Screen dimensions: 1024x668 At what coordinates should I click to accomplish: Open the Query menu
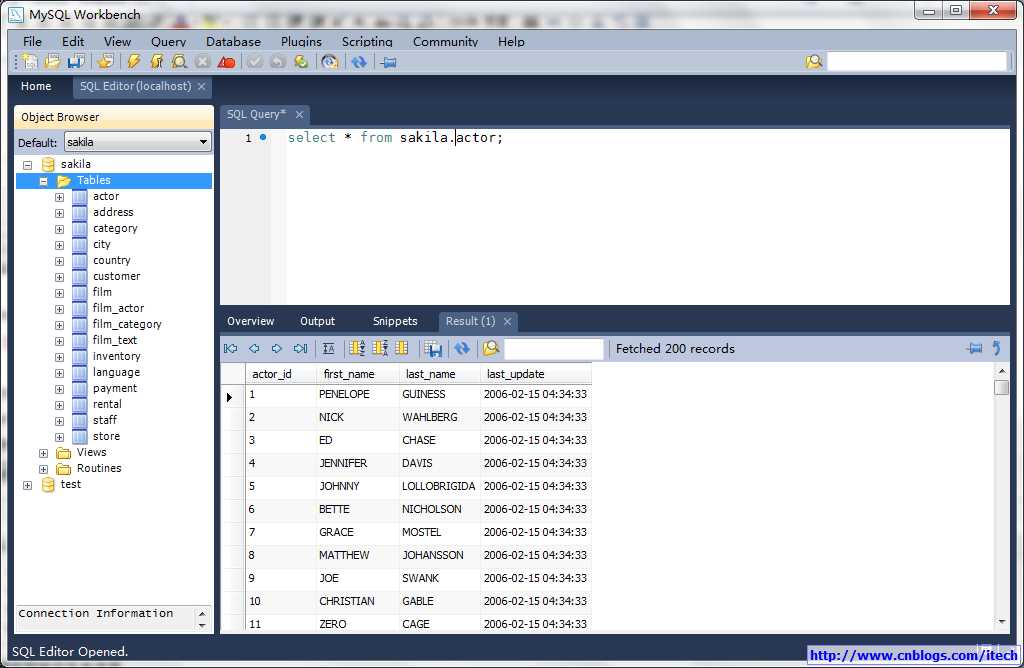(168, 41)
